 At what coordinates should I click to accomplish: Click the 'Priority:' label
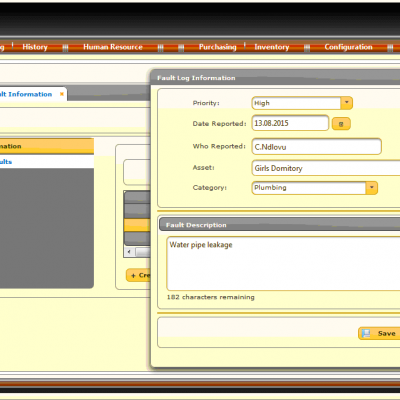click(206, 103)
